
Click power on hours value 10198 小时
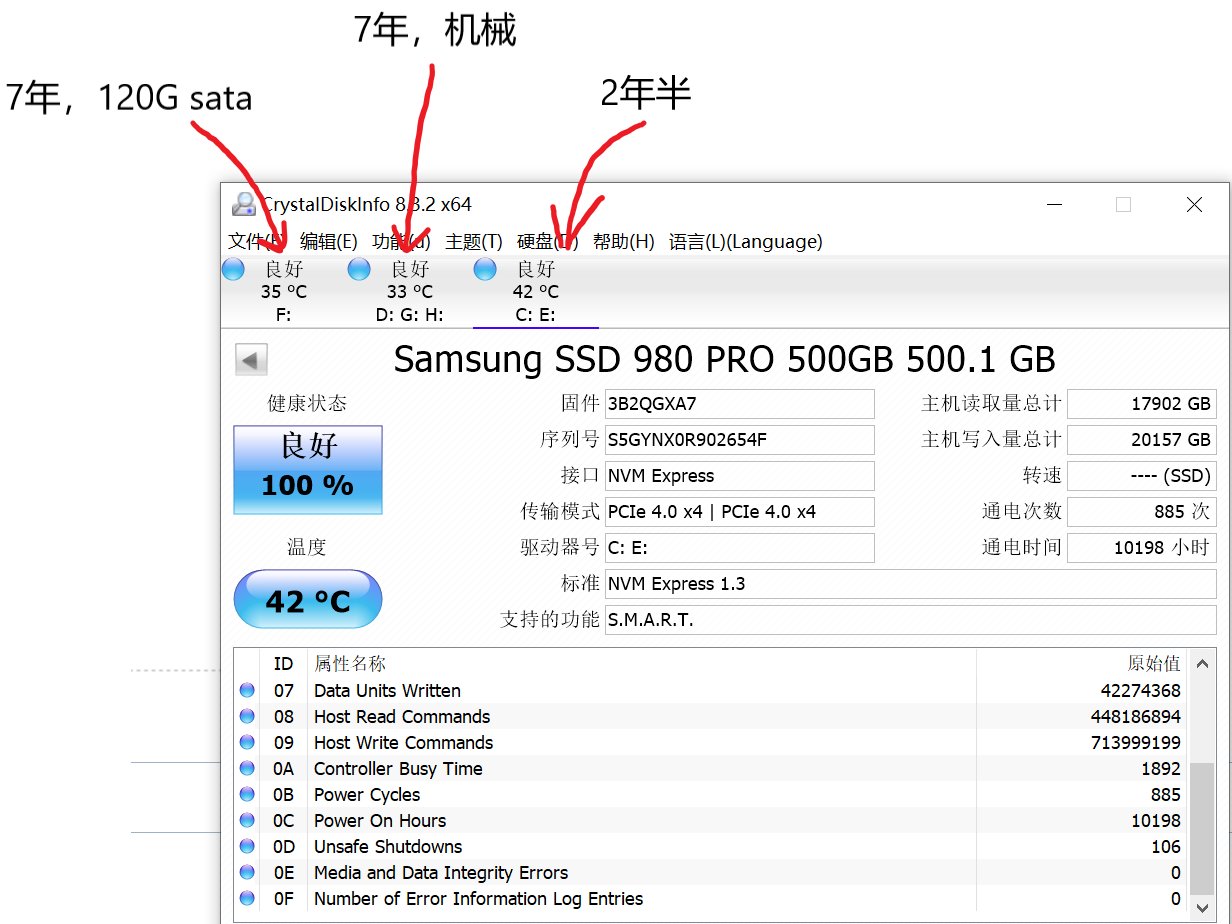click(1142, 548)
